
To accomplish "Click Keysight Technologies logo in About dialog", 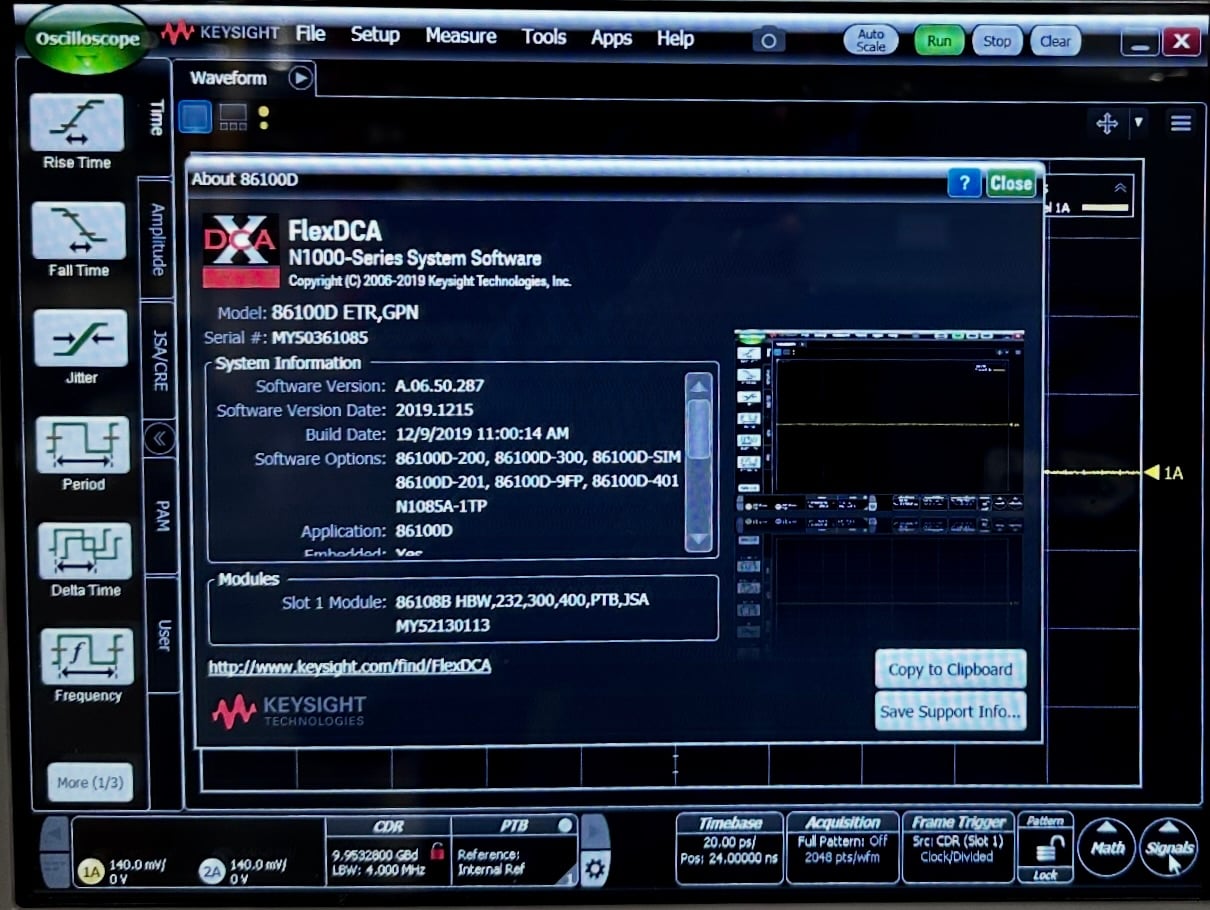I will pos(289,711).
